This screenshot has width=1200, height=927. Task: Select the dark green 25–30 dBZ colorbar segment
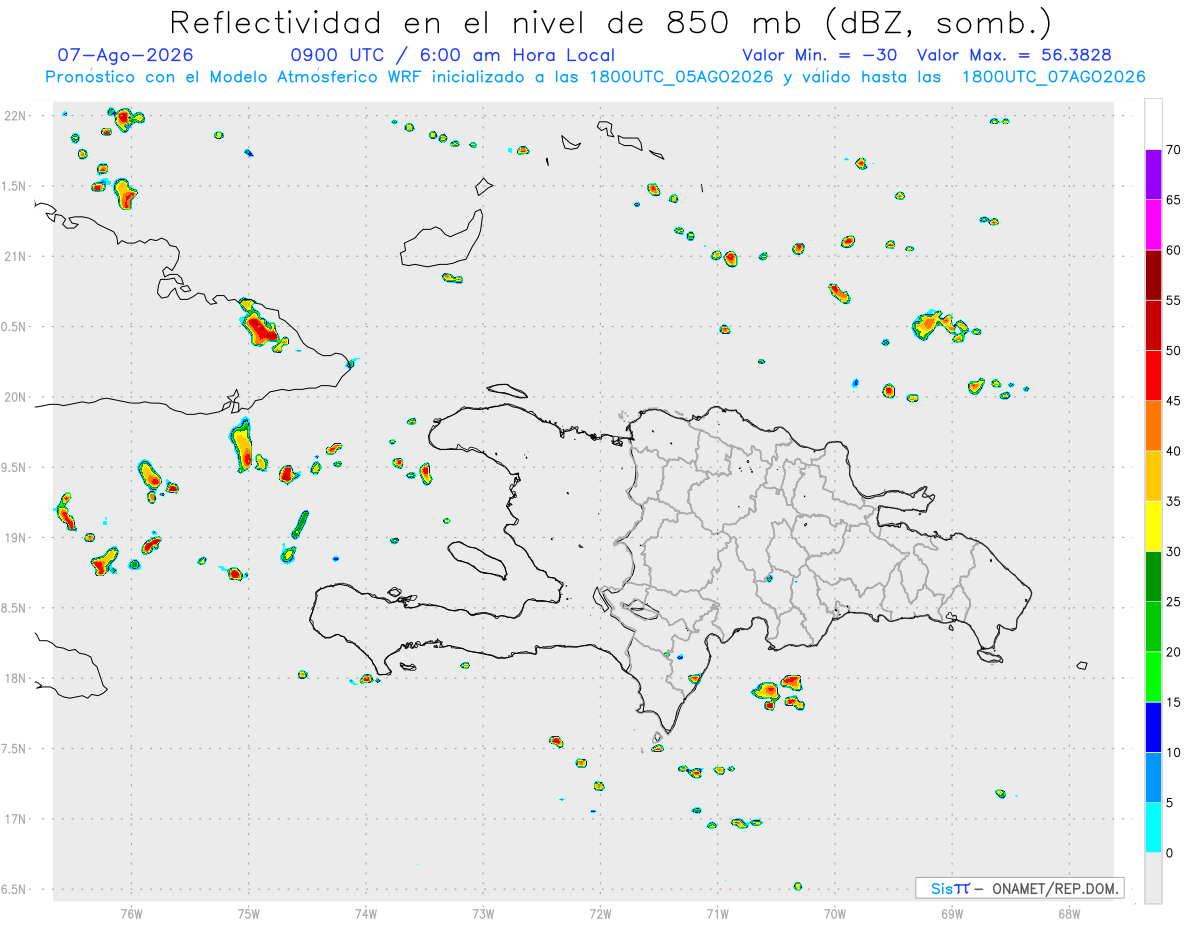(1153, 577)
